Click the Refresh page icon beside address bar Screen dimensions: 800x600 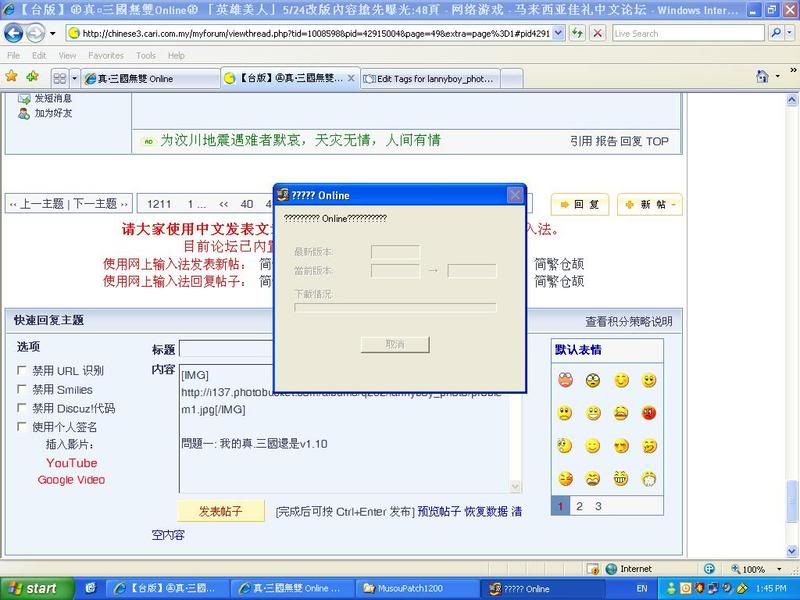[576, 33]
